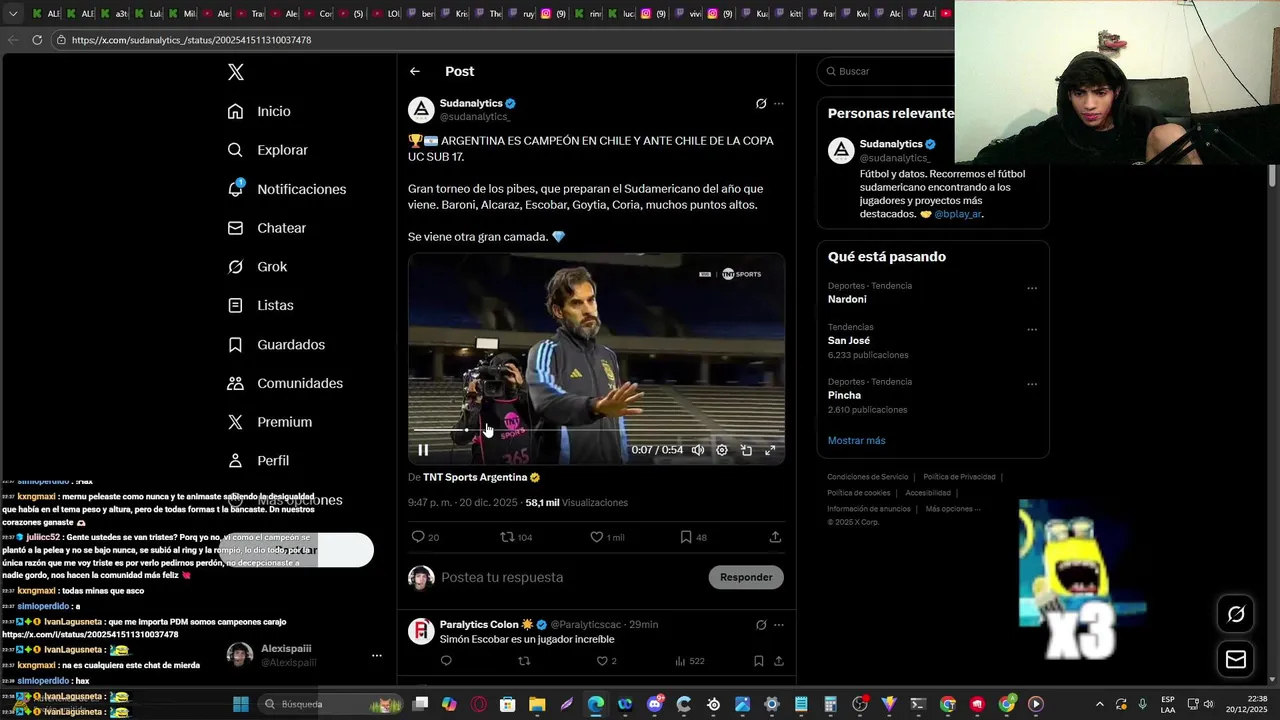Show hidden system tray icons
This screenshot has width=1280, height=720.
click(x=1100, y=704)
